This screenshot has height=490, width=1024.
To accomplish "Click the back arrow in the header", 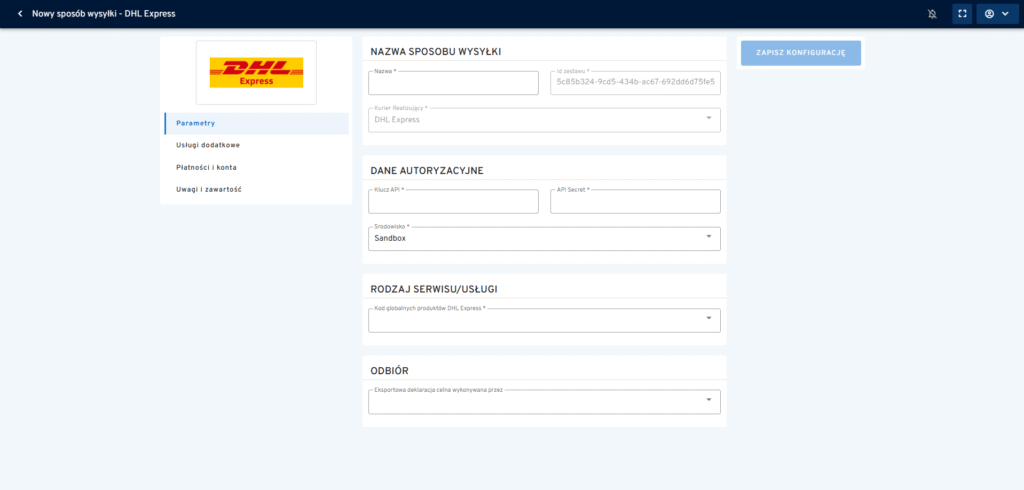I will 20,14.
